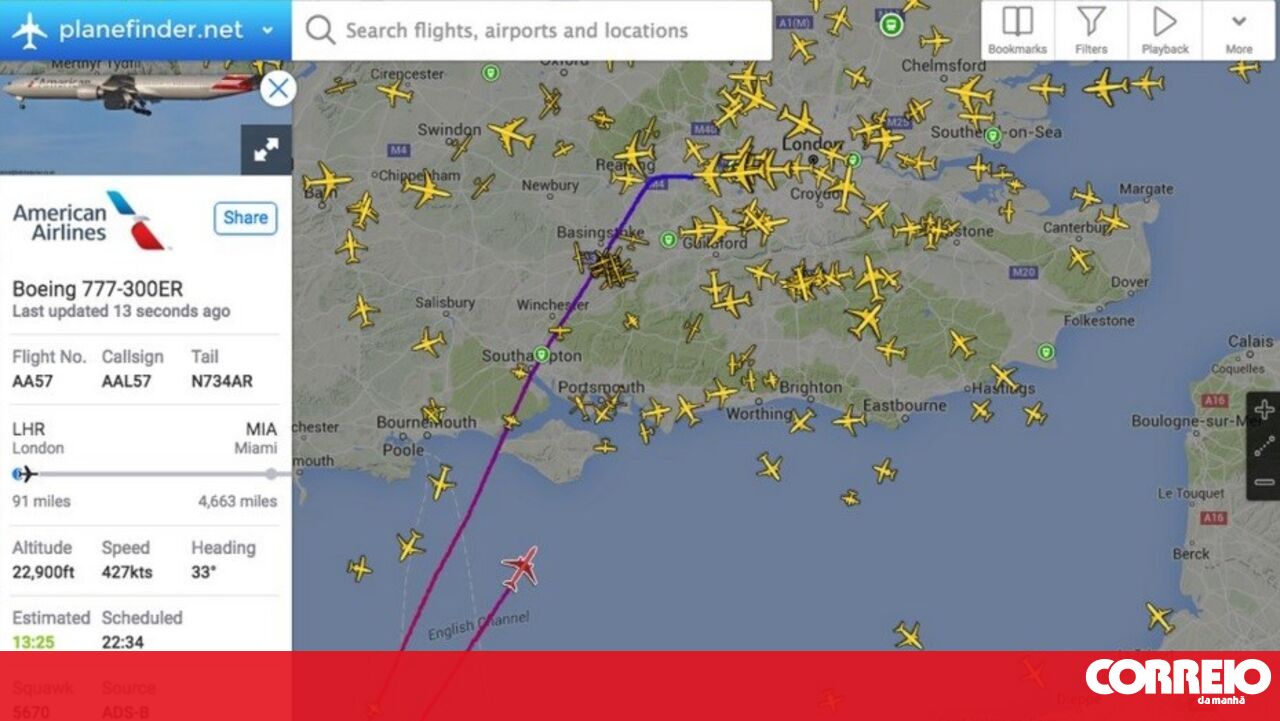
Task: Expand the More menu
Action: point(1239,30)
